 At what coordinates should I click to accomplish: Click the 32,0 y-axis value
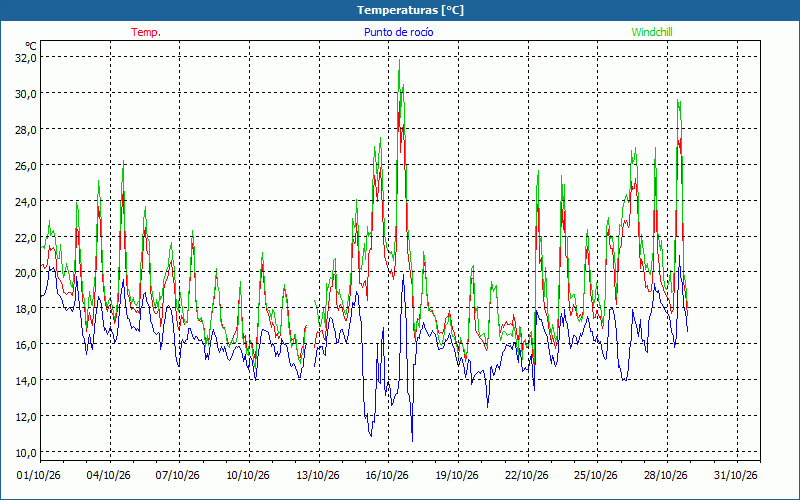click(26, 57)
